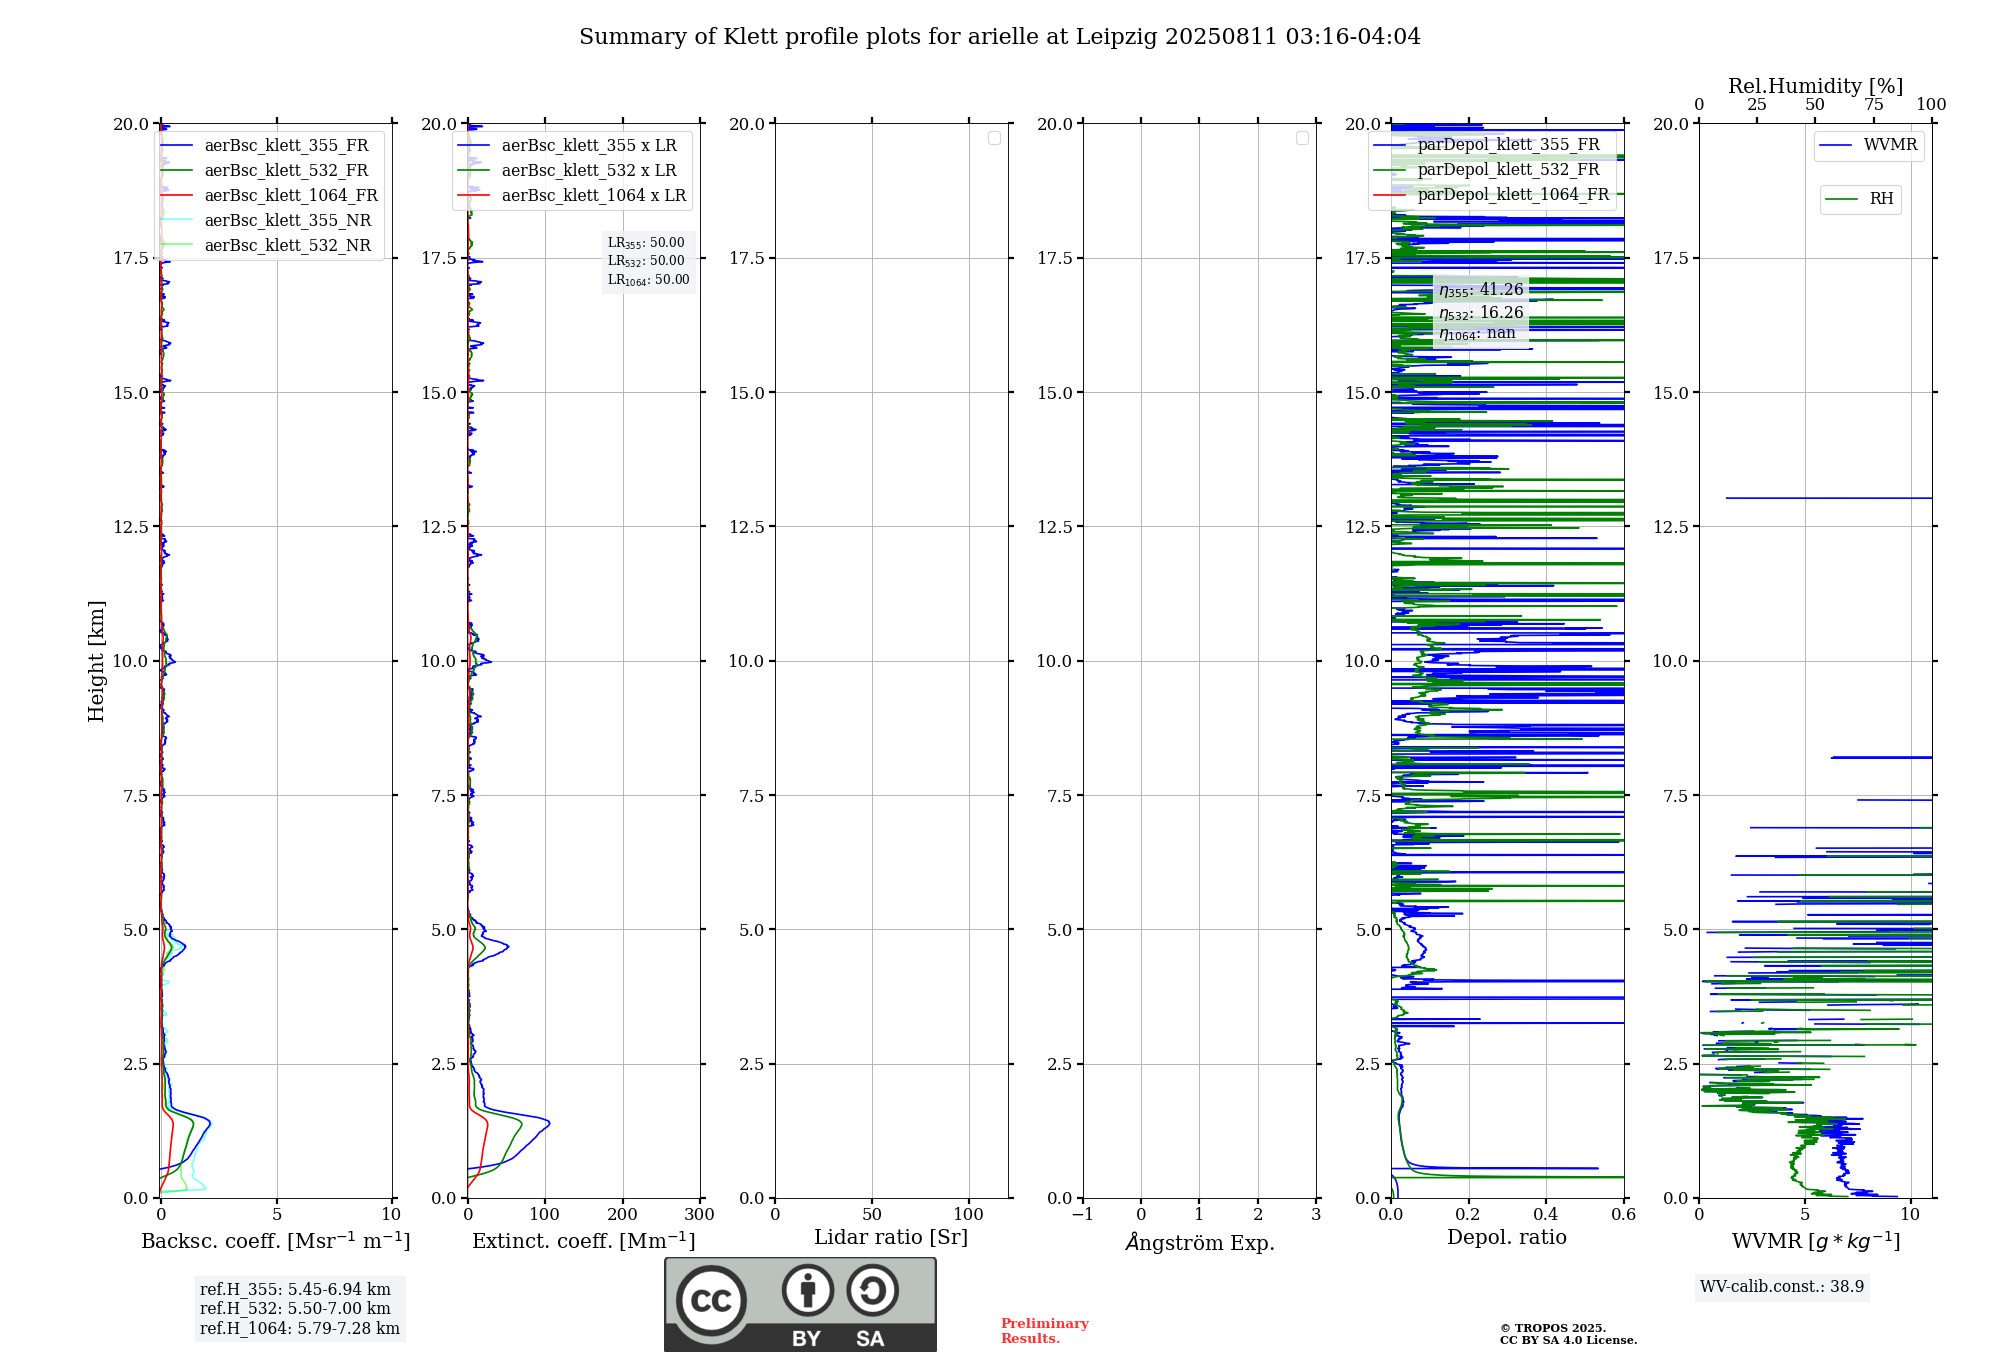Click the ref.H_355: 5.45-6.94 km line
The image size is (2000, 1360).
[295, 1290]
